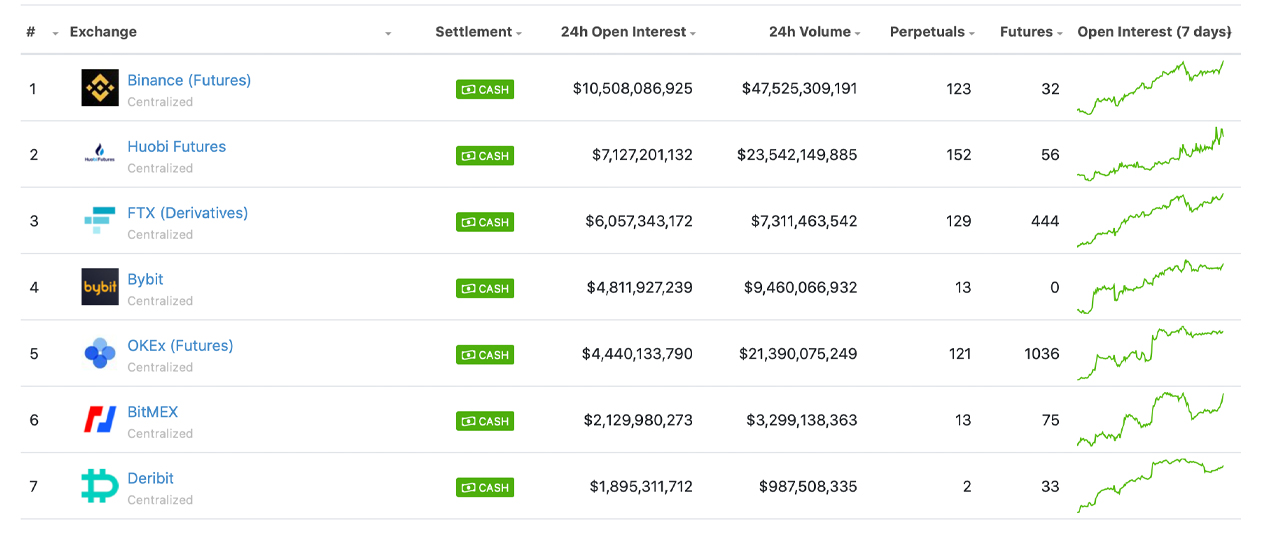Click open interest value $6,057,343,172
1280x540 pixels.
(639, 221)
